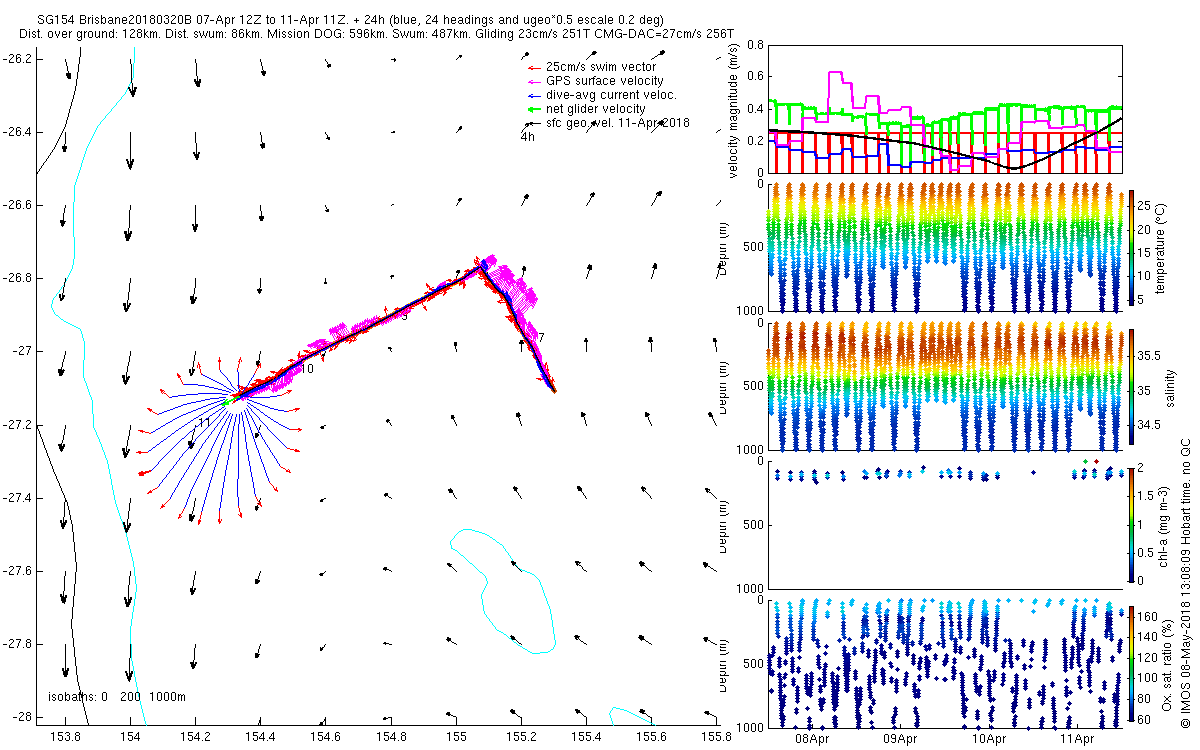
Task: Click the '34.5' salinity color bar tick
Action: click(1150, 426)
